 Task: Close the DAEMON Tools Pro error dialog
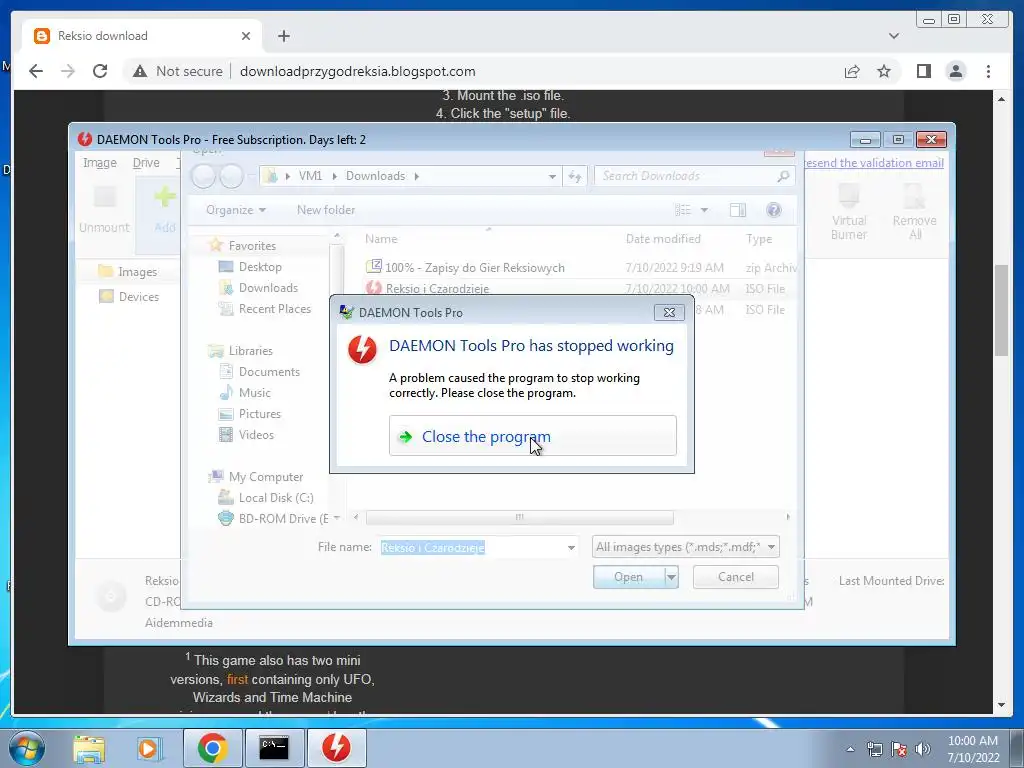669,312
